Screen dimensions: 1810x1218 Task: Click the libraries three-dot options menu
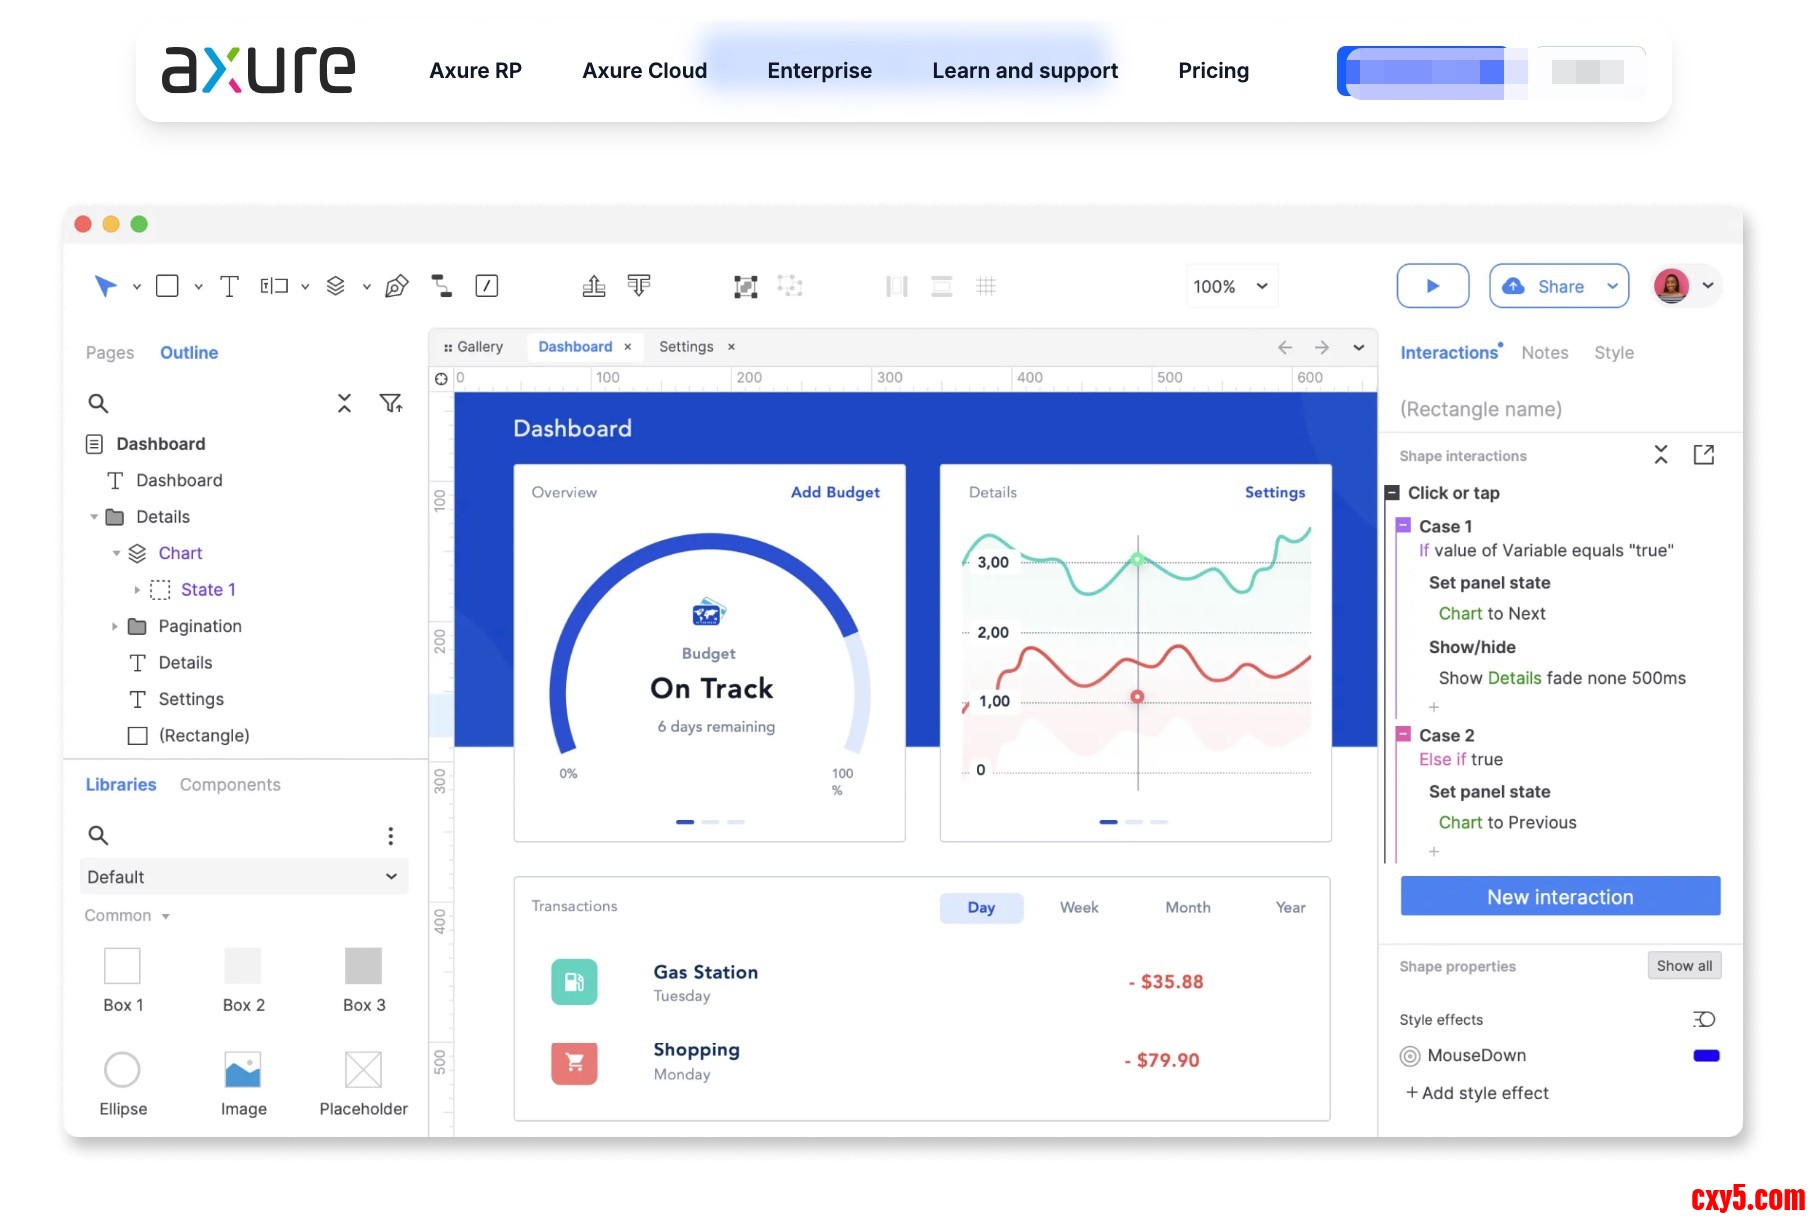point(390,836)
